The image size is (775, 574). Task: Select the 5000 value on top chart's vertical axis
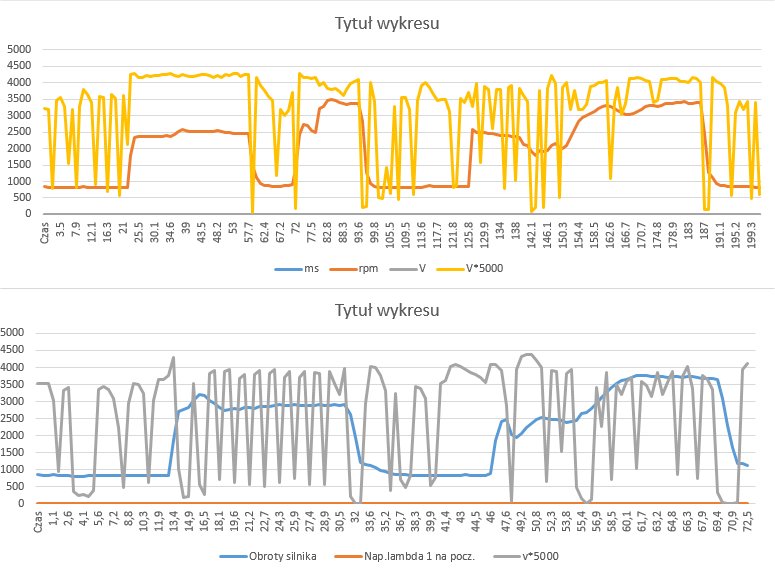(x=18, y=49)
